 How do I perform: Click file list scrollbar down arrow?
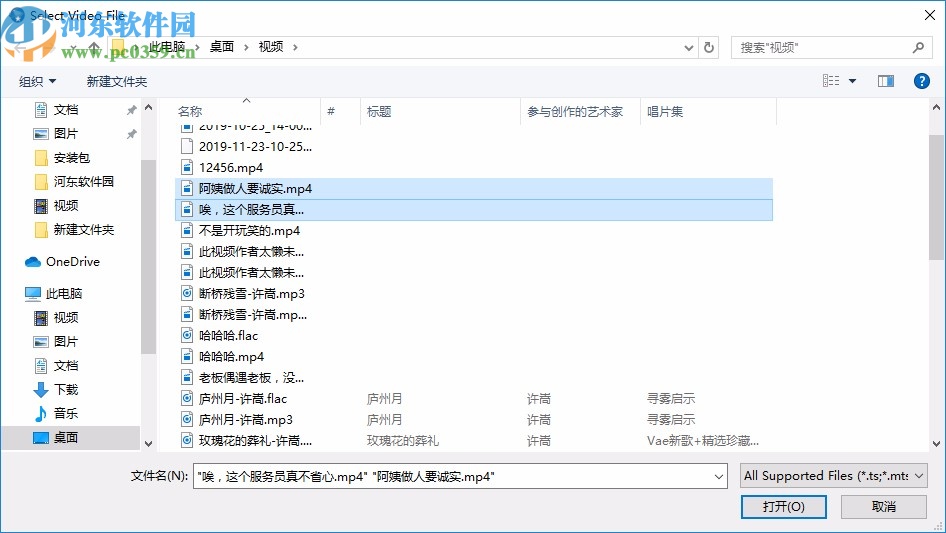coord(936,444)
